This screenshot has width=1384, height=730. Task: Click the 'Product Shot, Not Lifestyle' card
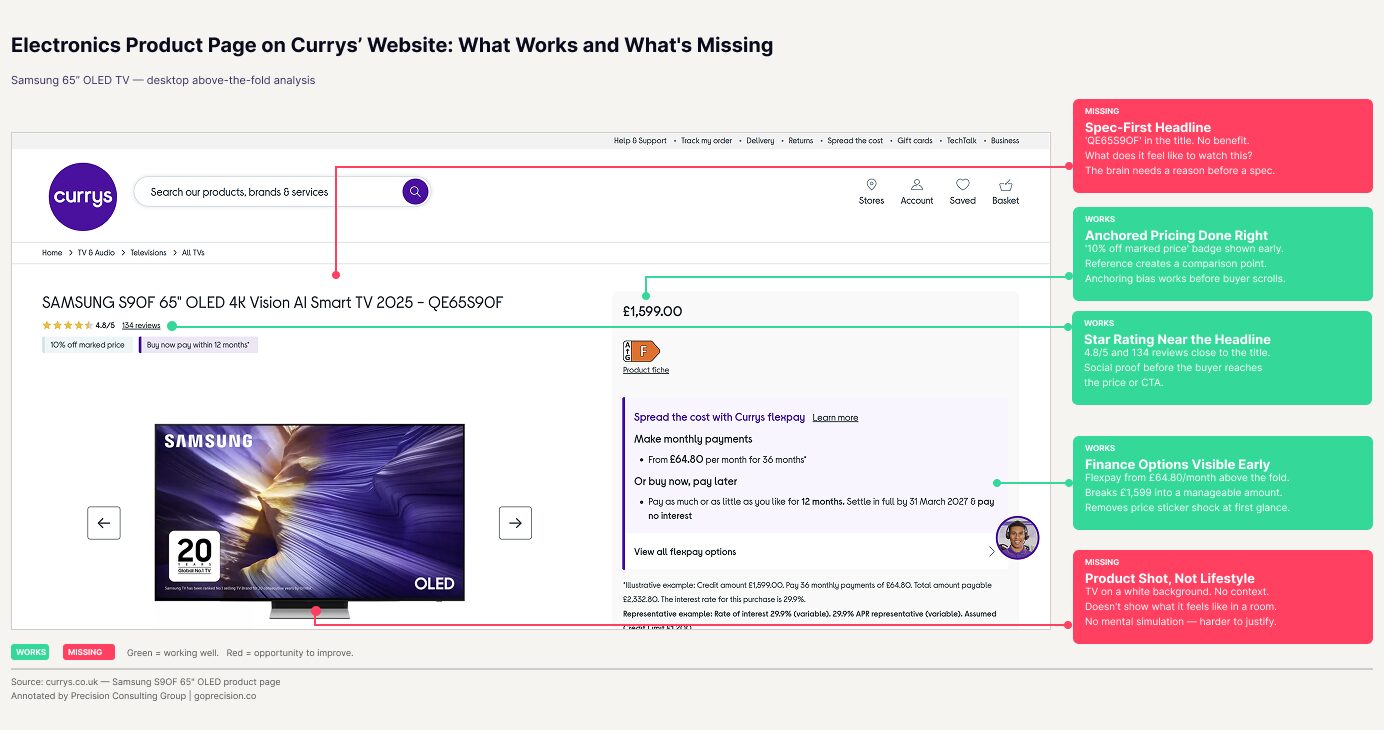(1222, 597)
